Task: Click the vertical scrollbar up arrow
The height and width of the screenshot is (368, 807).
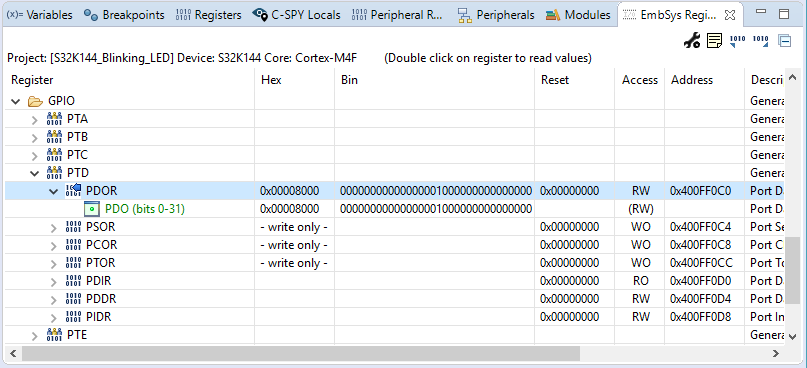Action: coord(793,79)
